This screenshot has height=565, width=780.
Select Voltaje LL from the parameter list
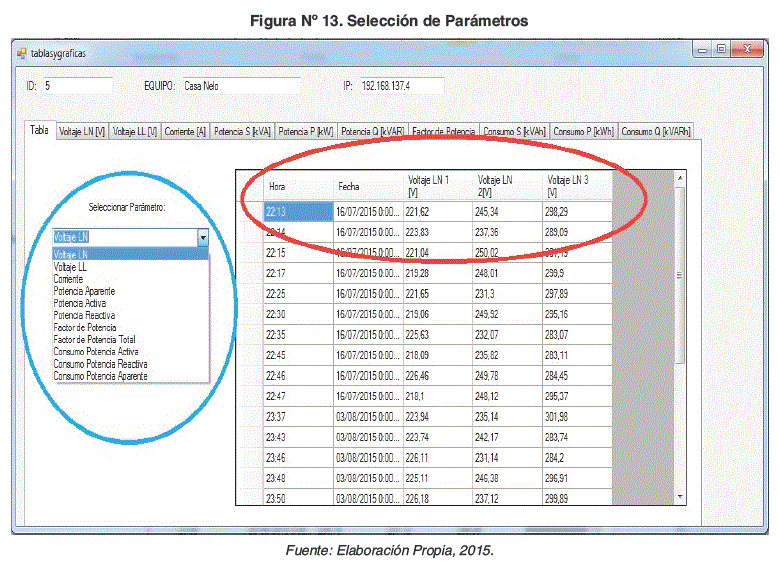coord(71,267)
